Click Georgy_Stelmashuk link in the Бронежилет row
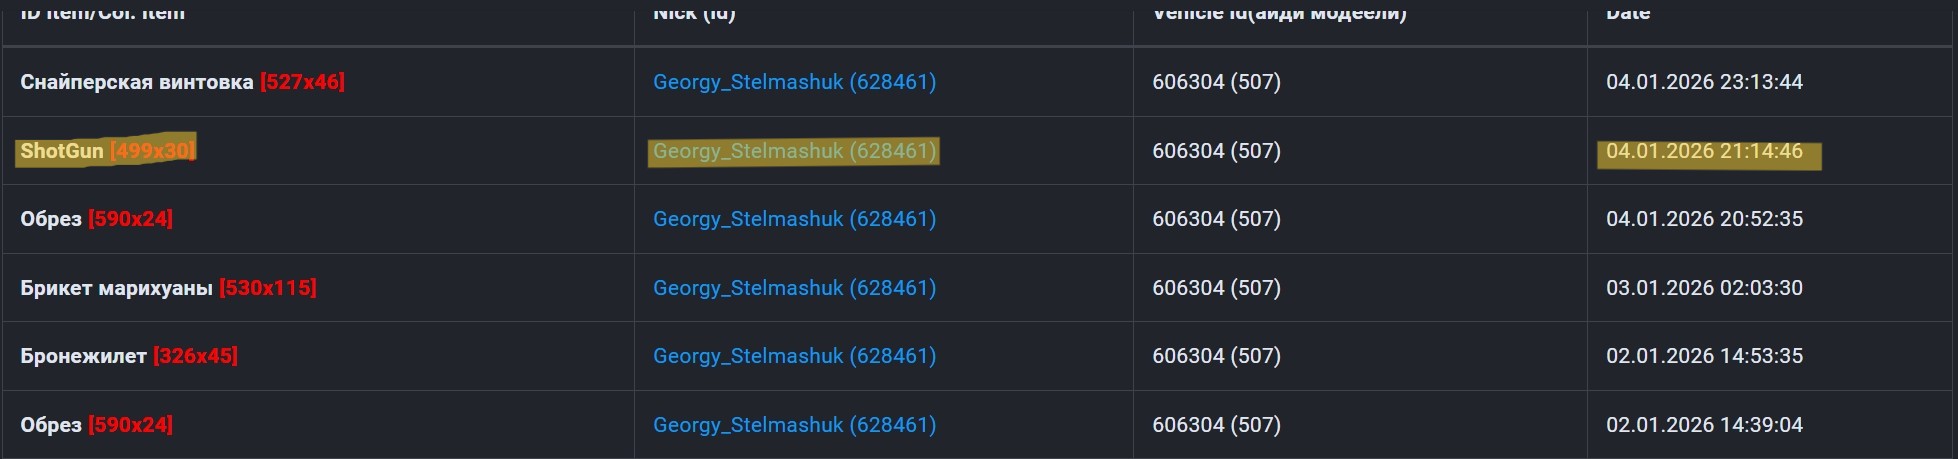Viewport: 1958px width, 459px height. coord(794,356)
